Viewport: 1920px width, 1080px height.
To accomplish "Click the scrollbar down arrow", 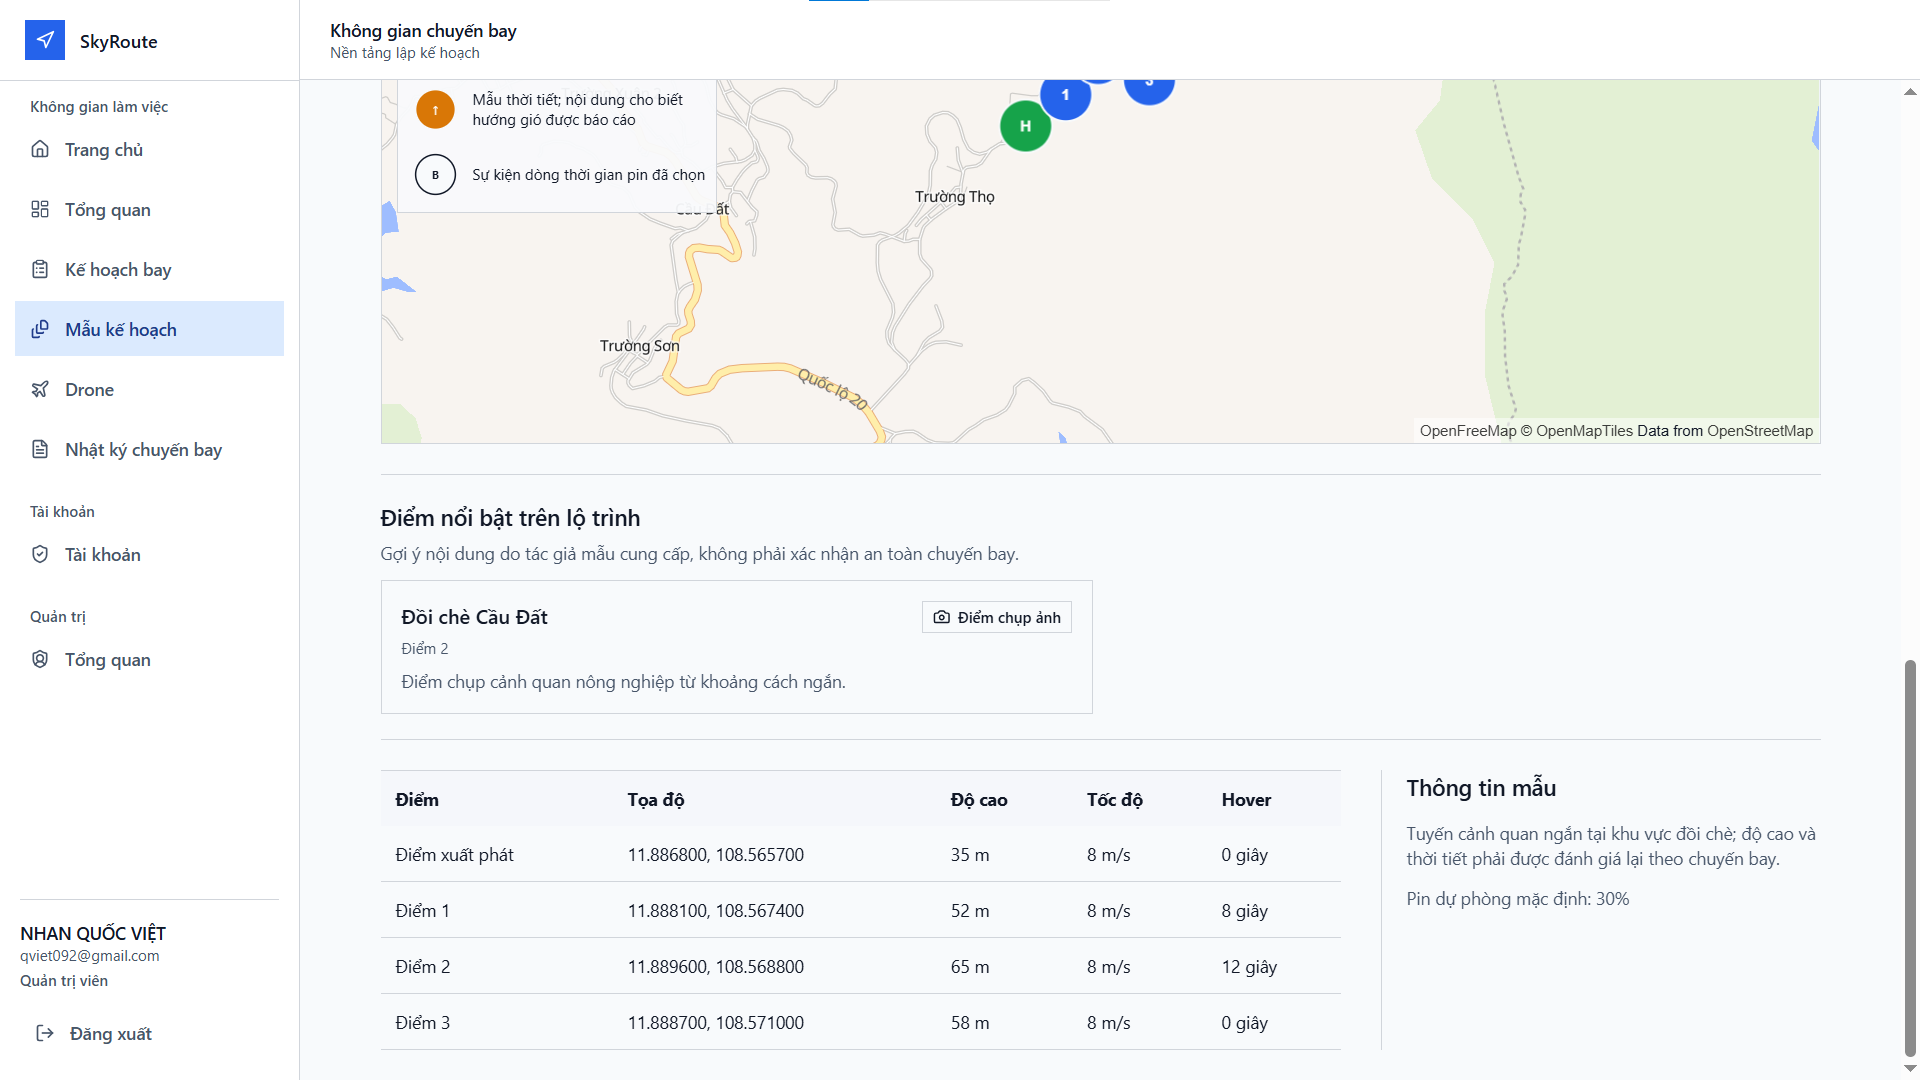I will tap(1910, 1069).
